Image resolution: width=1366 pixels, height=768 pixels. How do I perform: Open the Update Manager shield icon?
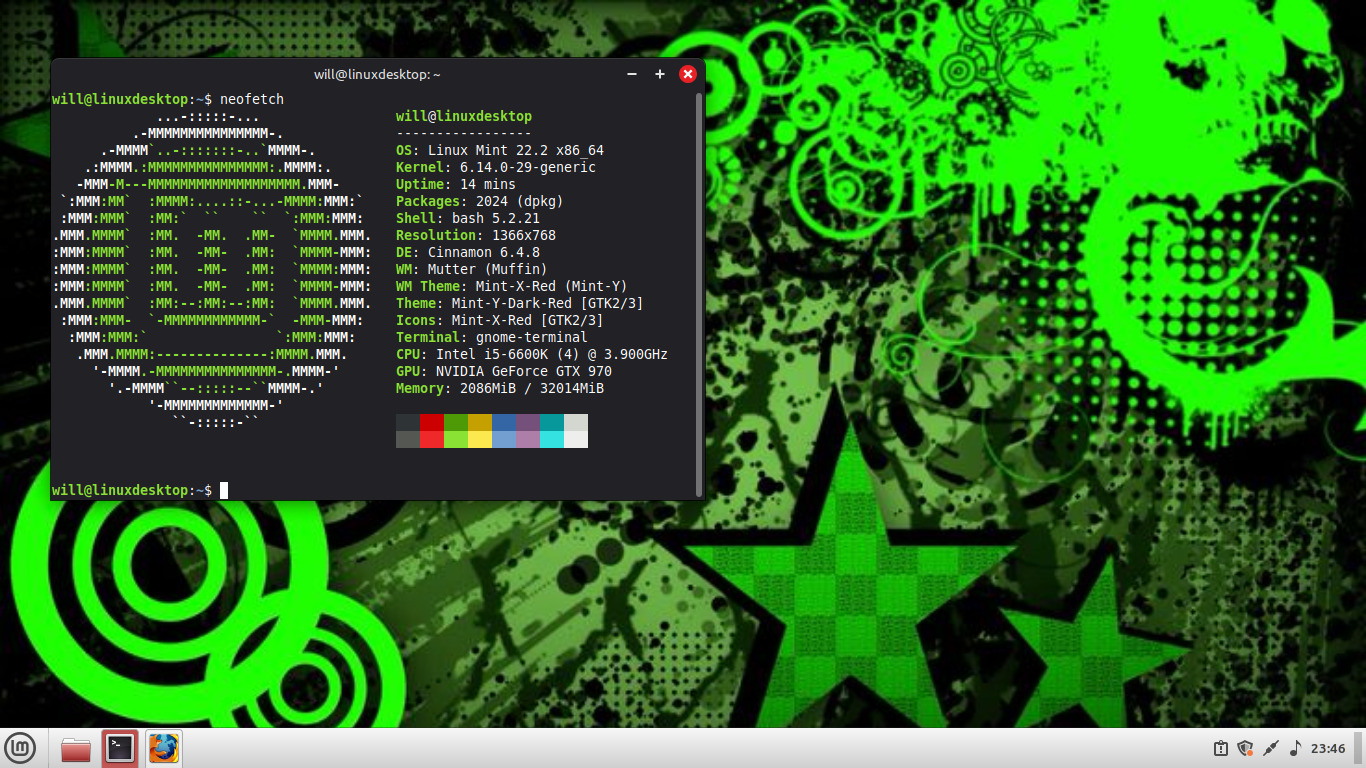pyautogui.click(x=1245, y=748)
